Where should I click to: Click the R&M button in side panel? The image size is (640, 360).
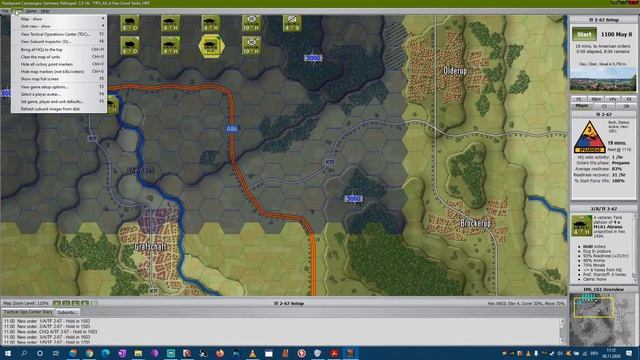[596, 99]
